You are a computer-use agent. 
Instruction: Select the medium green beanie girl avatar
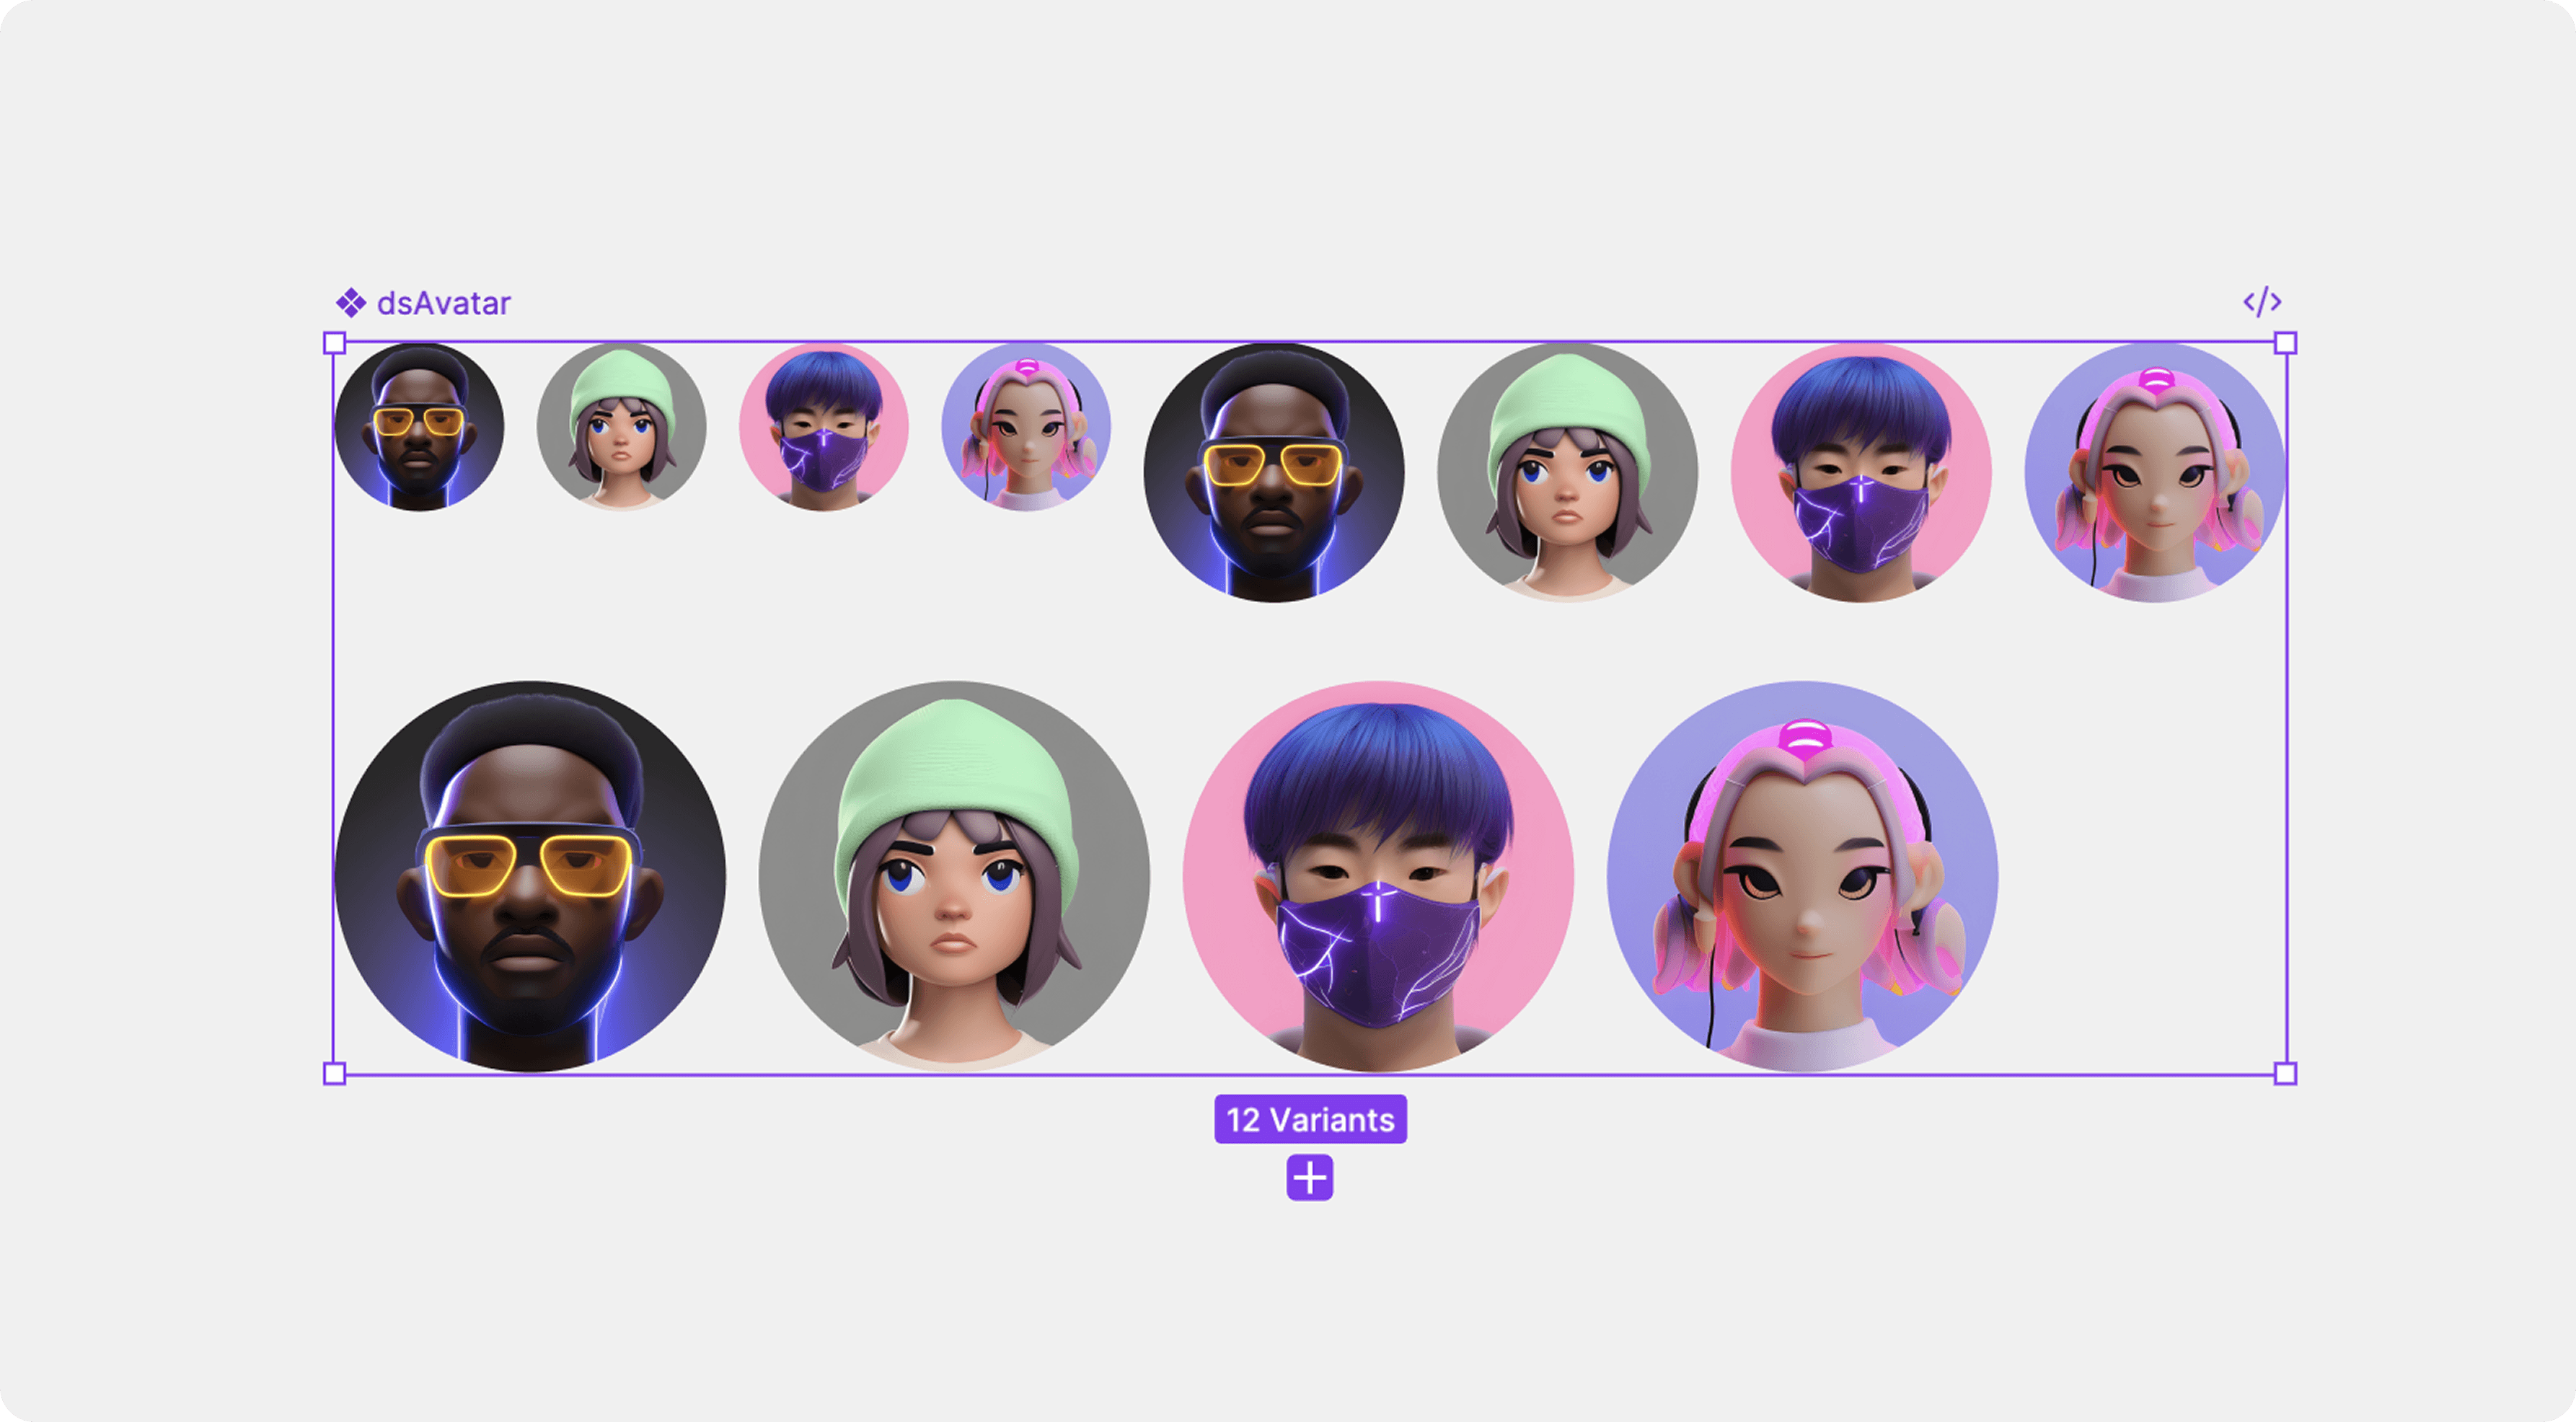[x=1567, y=472]
